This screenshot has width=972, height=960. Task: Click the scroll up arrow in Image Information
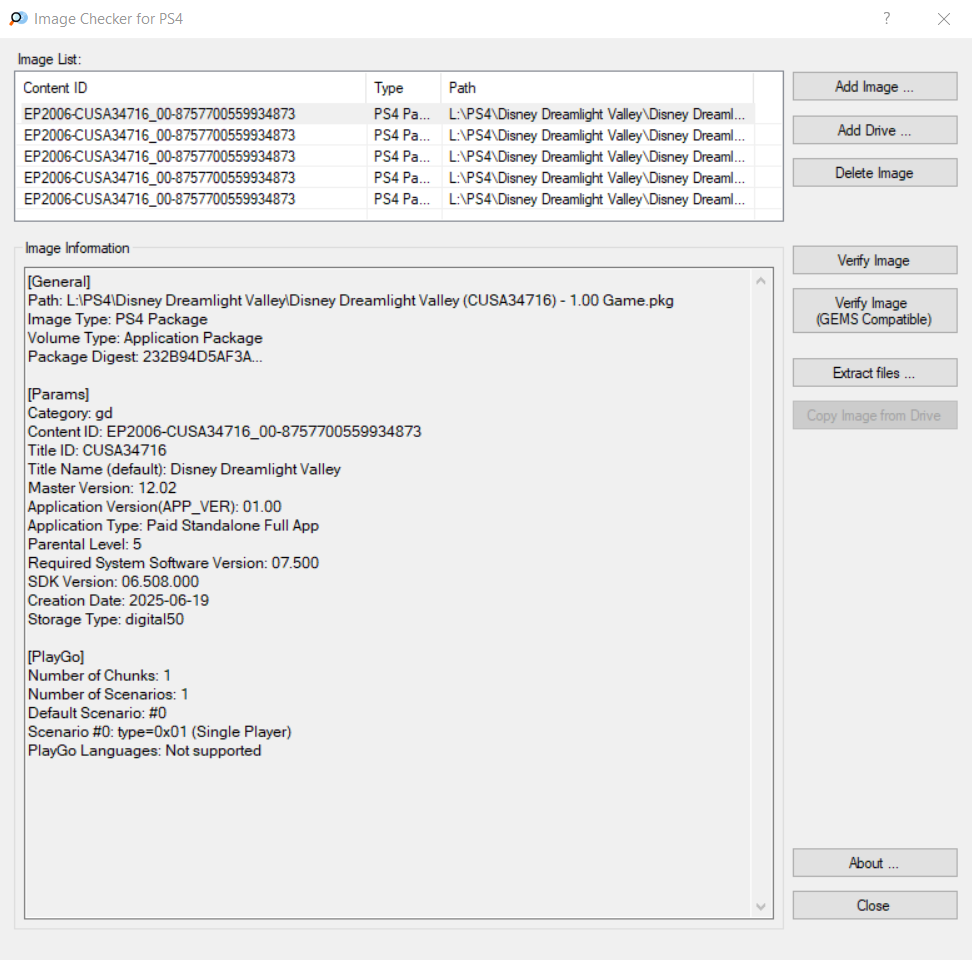[x=761, y=281]
